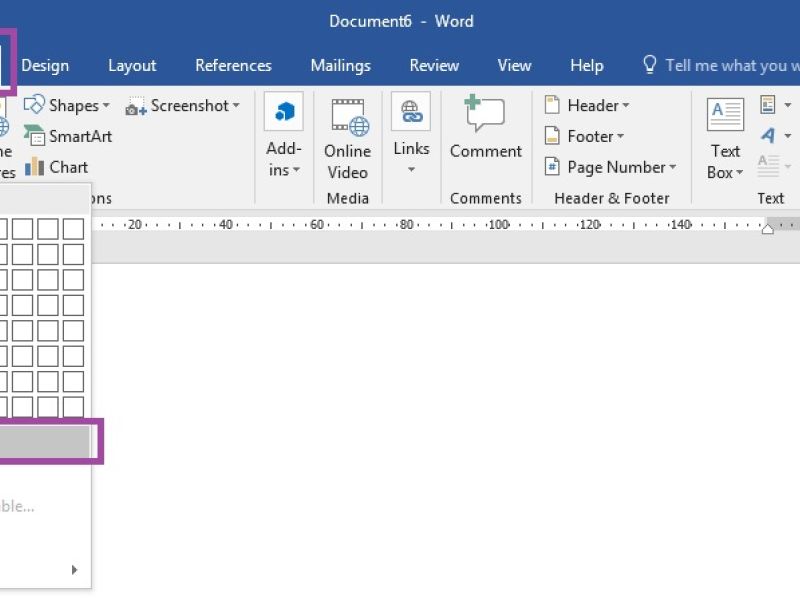Click the Tell me lightbulb icon
The width and height of the screenshot is (800, 600).
[x=649, y=65]
